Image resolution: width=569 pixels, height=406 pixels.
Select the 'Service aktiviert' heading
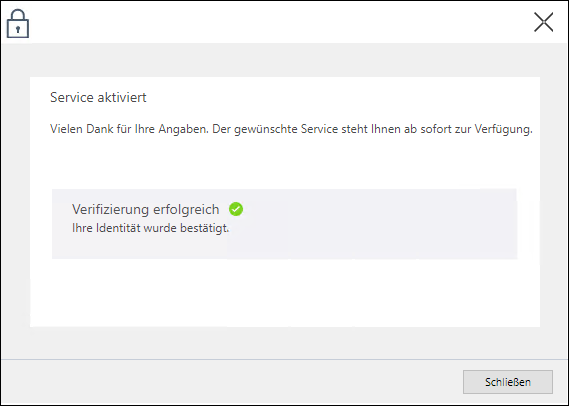click(x=98, y=97)
